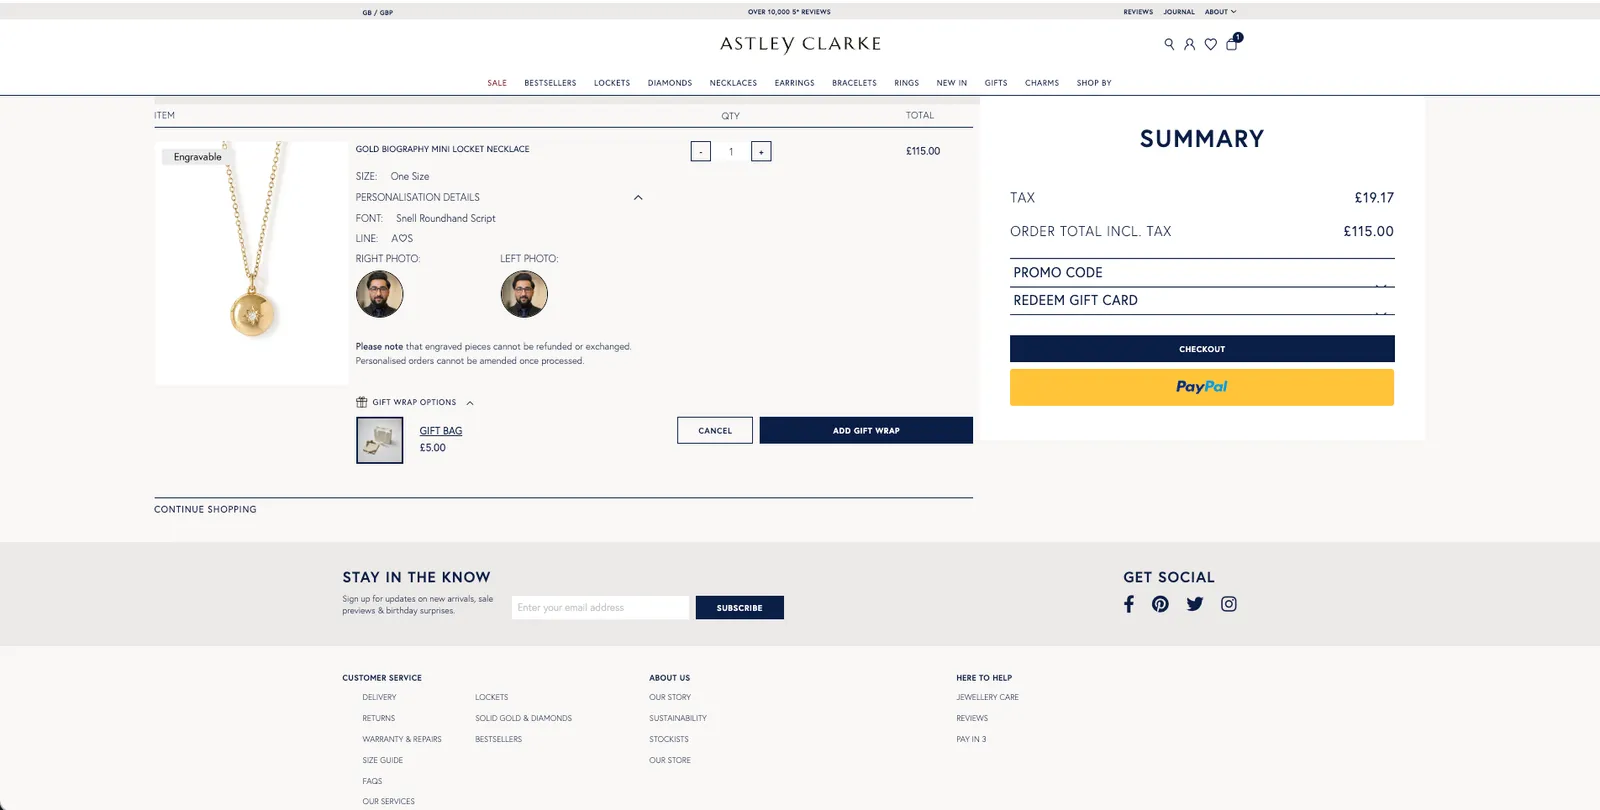Open the Stockists footer link
The width and height of the screenshot is (1600, 810).
(669, 739)
